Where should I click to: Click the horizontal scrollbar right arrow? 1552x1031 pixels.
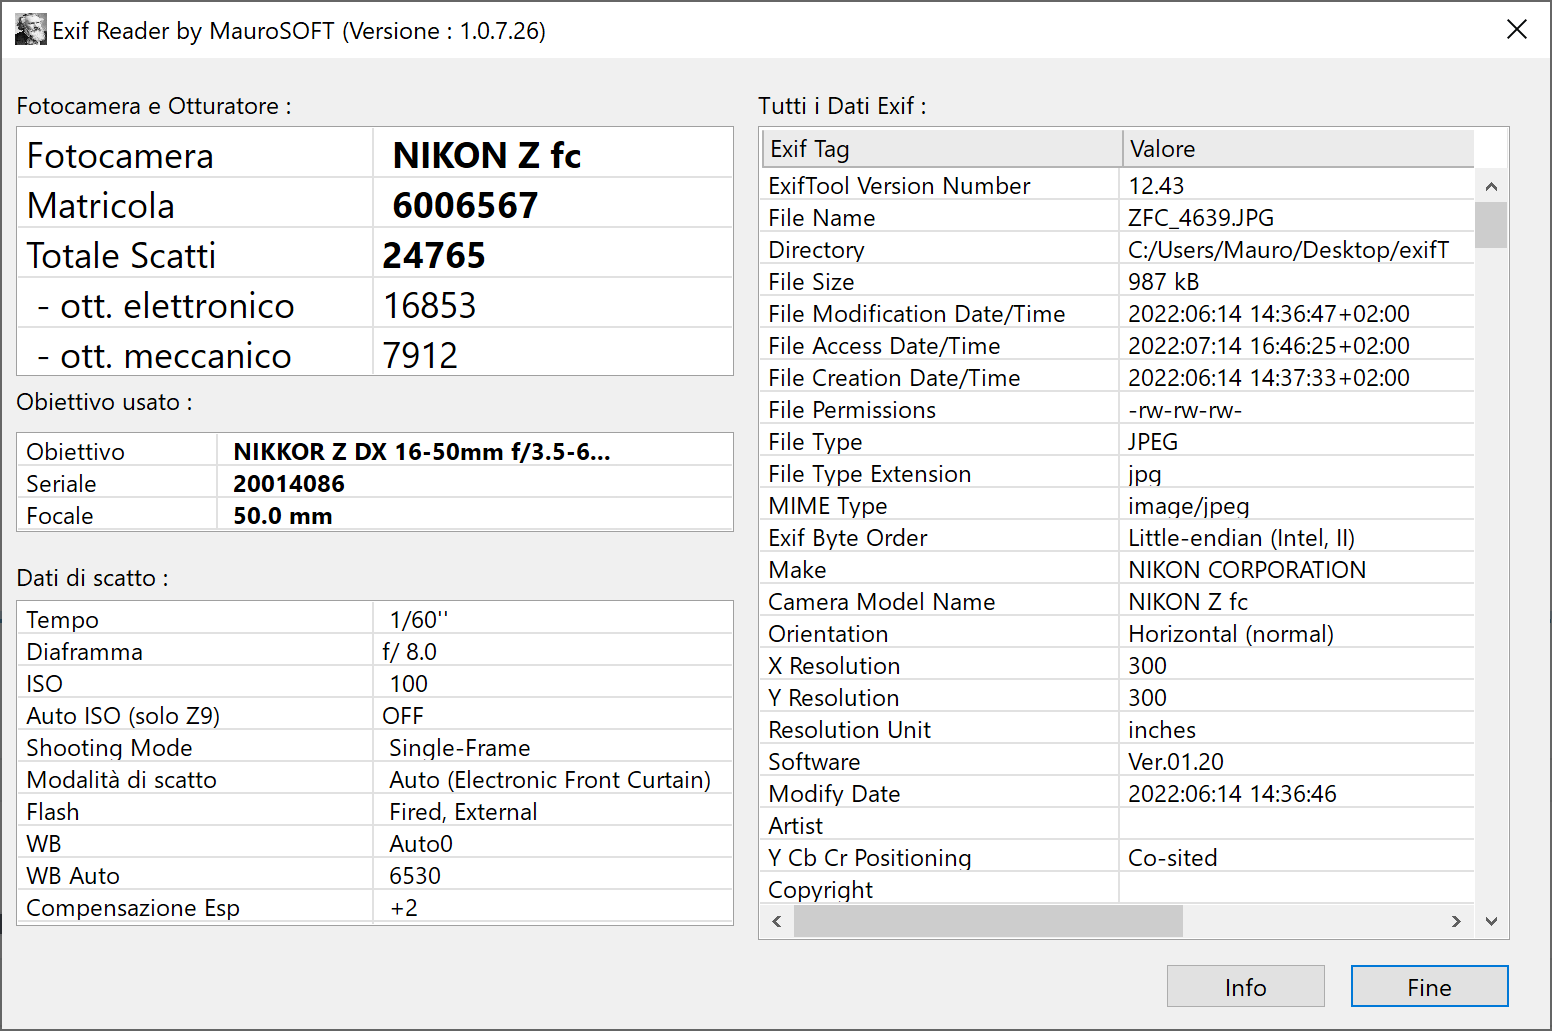pos(1456,921)
